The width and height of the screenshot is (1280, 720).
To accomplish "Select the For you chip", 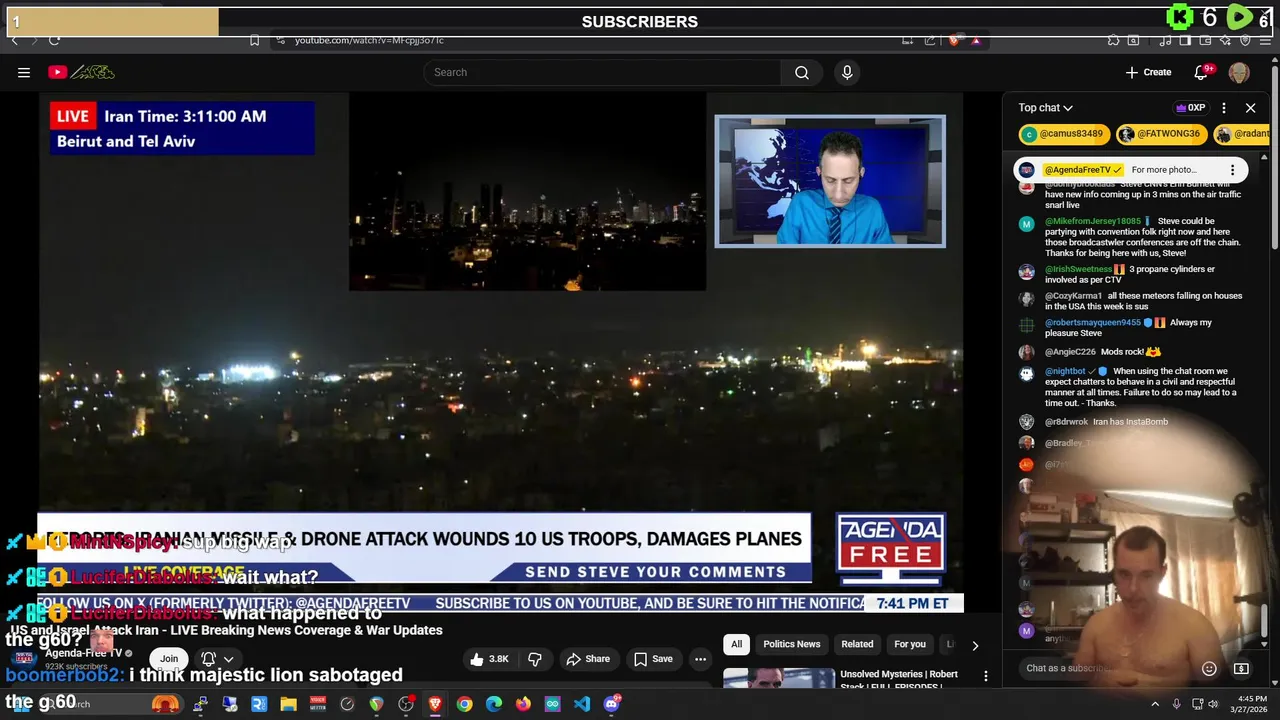I will pyautogui.click(x=910, y=644).
